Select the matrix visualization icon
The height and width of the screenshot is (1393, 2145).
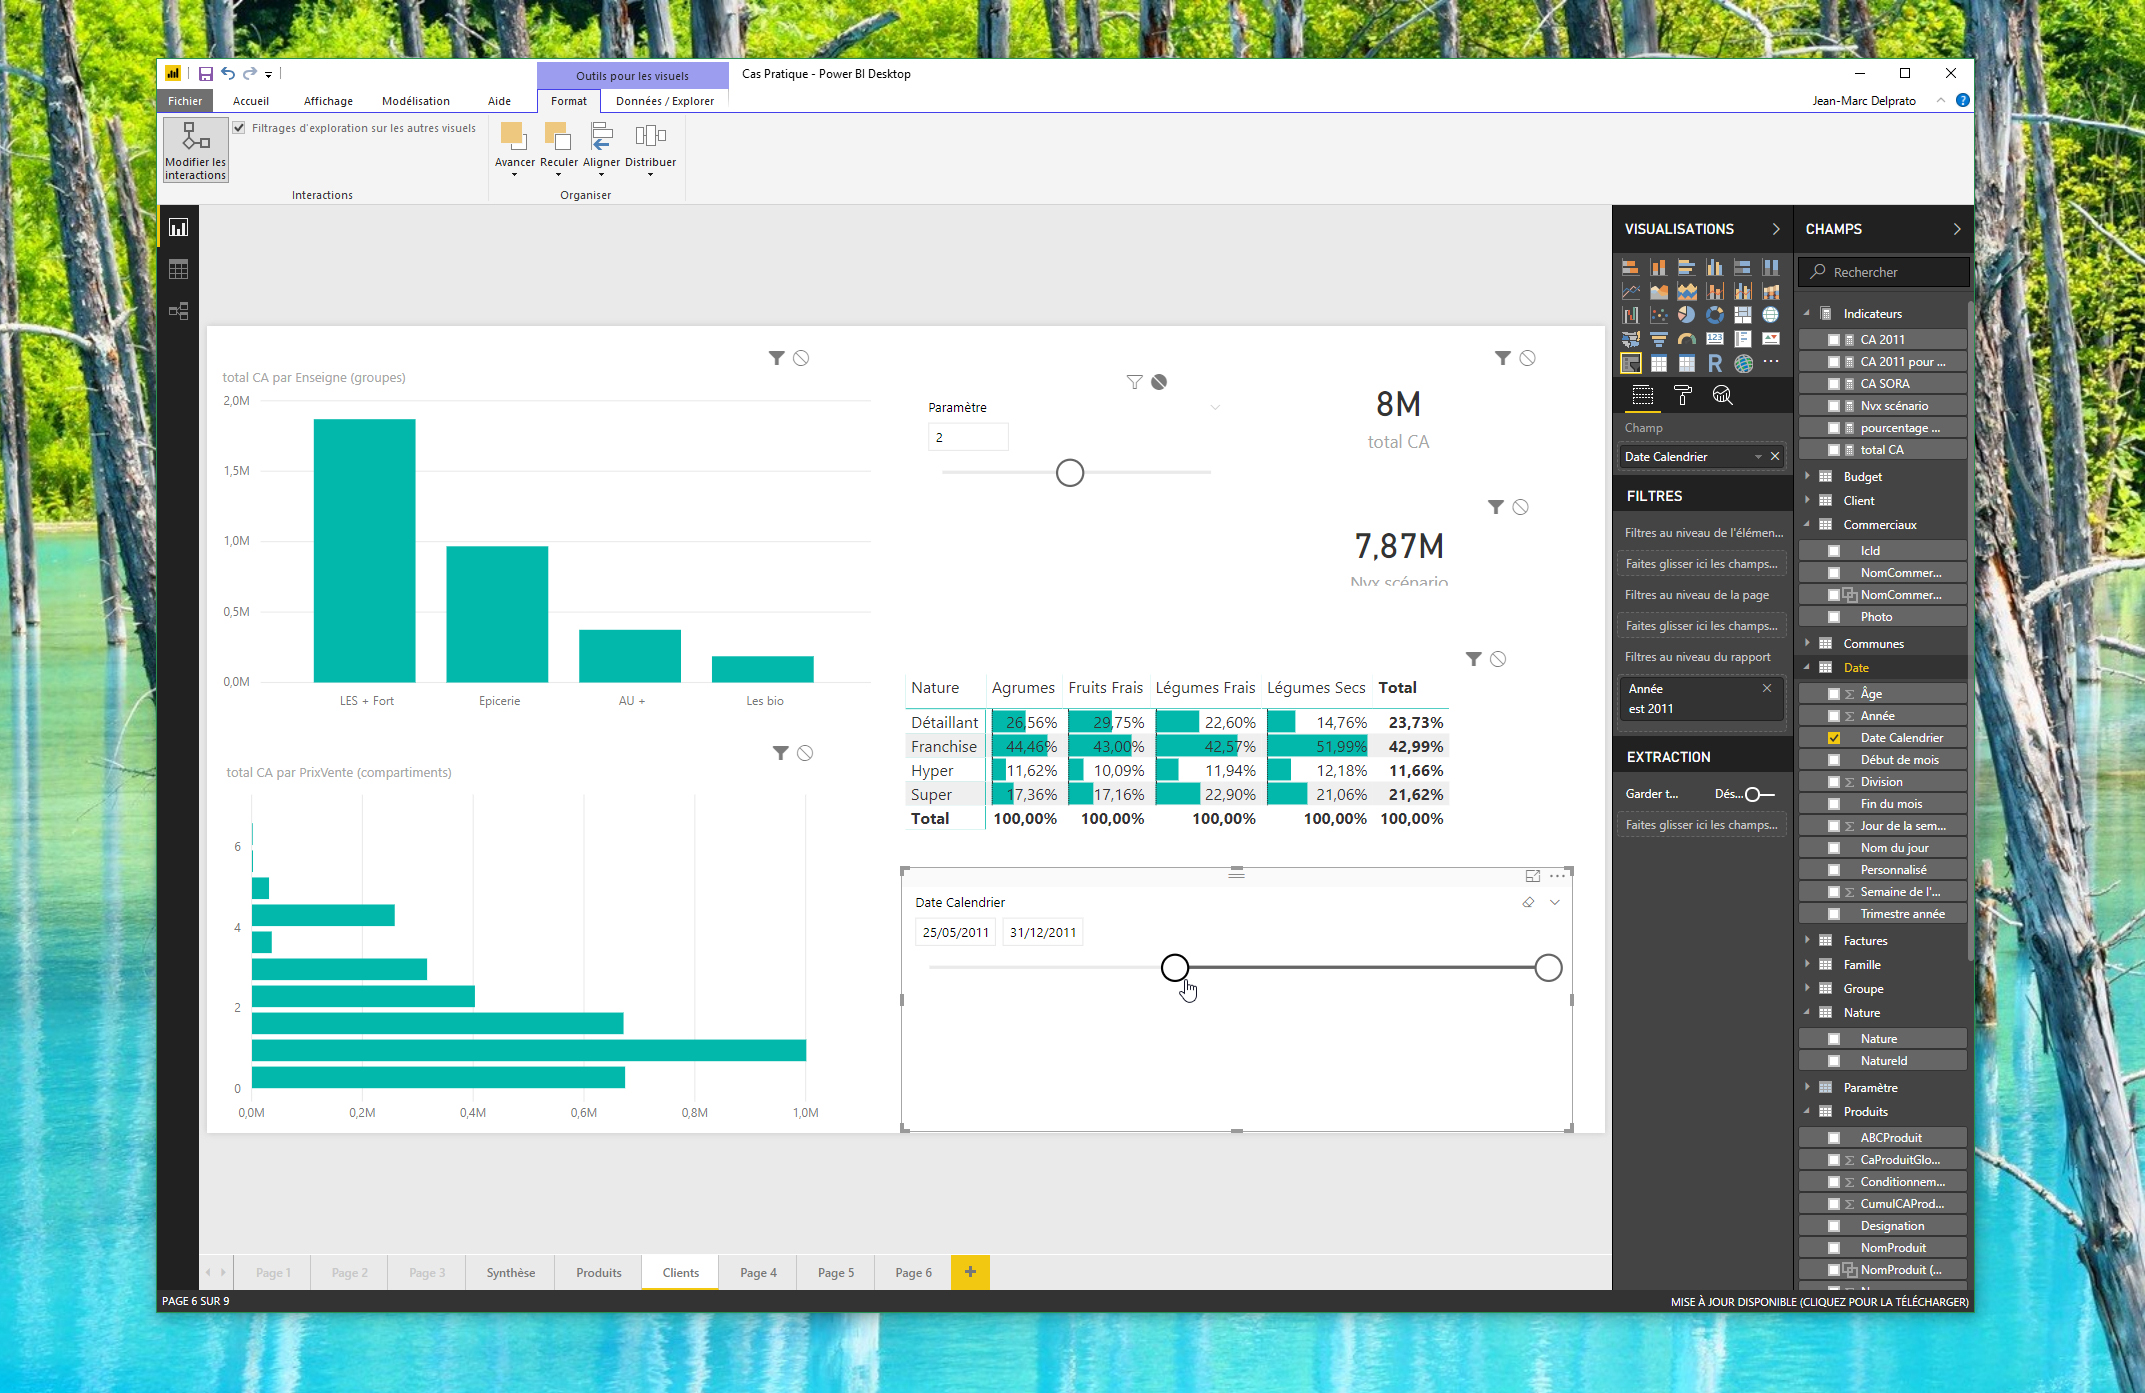1686,363
